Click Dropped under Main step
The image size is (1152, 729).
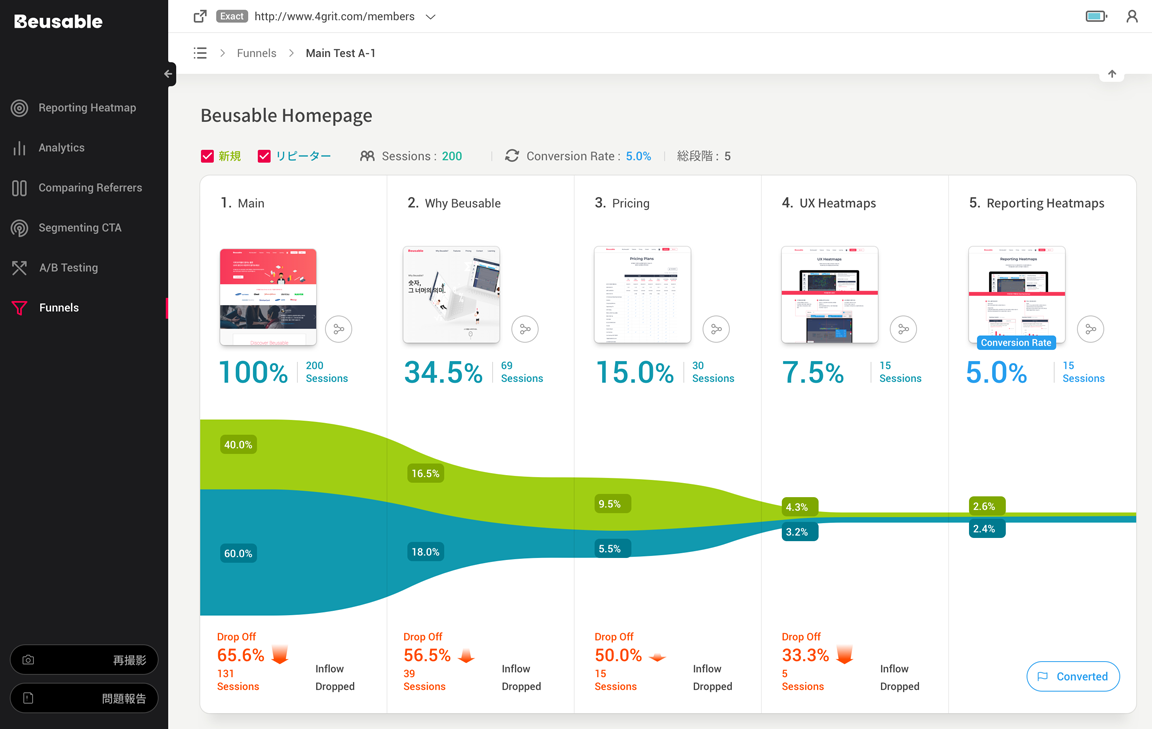[335, 686]
